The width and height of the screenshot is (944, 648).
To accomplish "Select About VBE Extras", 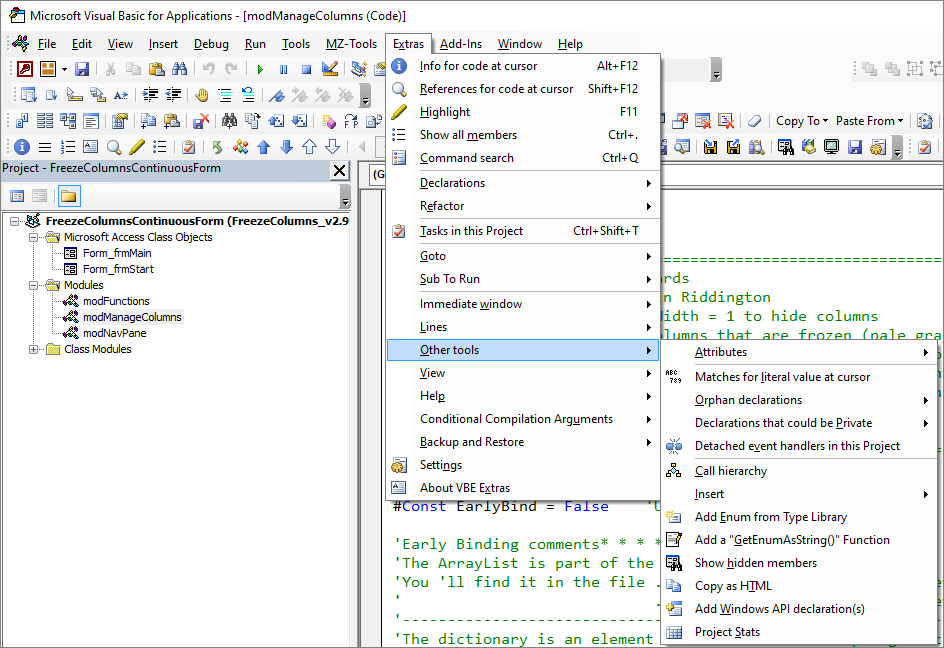I will tap(523, 488).
